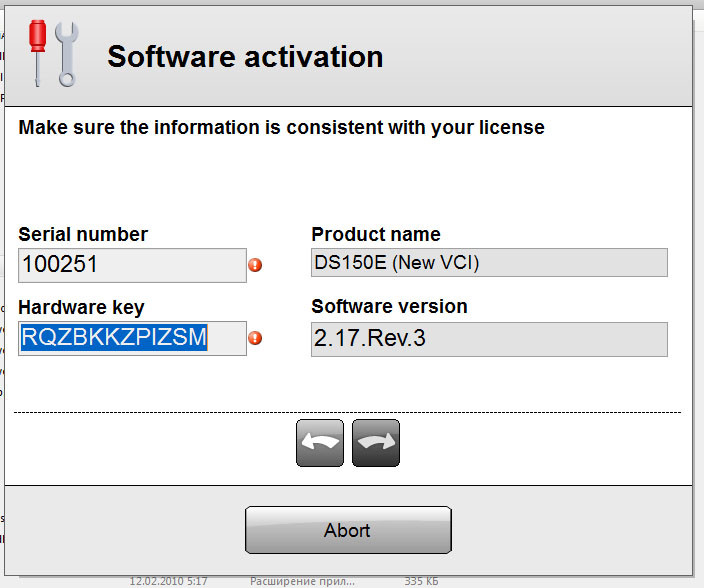The image size is (704, 588).
Task: Focus the Serial number field containing 100251
Action: 132,266
